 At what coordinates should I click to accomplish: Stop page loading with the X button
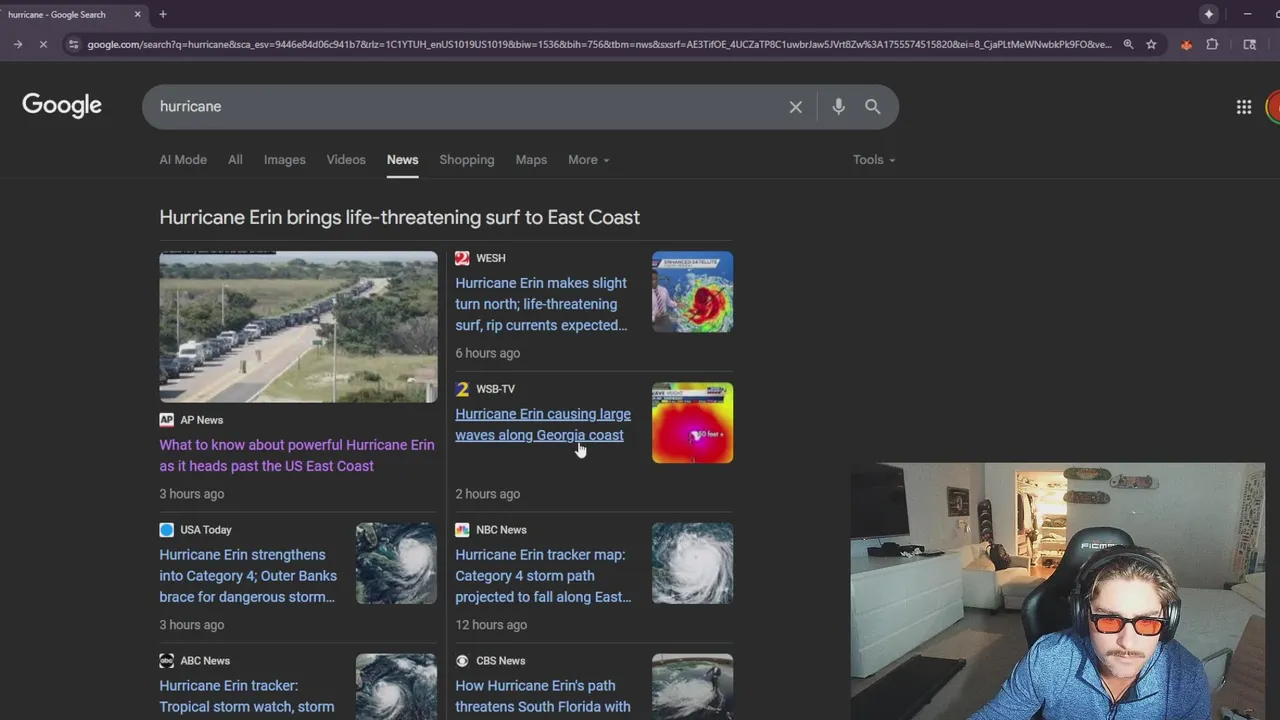pyautogui.click(x=43, y=44)
